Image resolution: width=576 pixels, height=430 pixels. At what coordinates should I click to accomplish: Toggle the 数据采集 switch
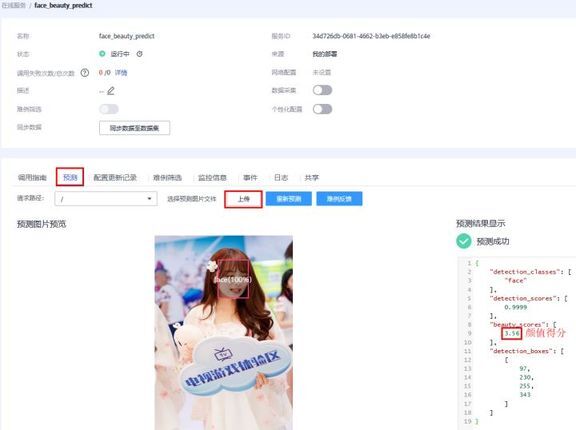[322, 90]
